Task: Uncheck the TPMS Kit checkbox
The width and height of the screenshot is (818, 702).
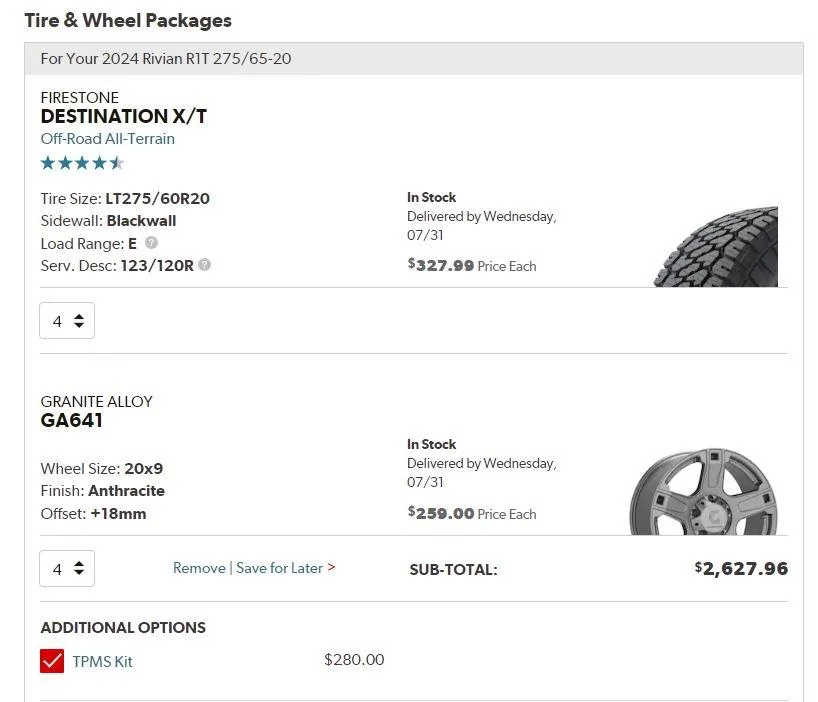Action: coord(52,661)
